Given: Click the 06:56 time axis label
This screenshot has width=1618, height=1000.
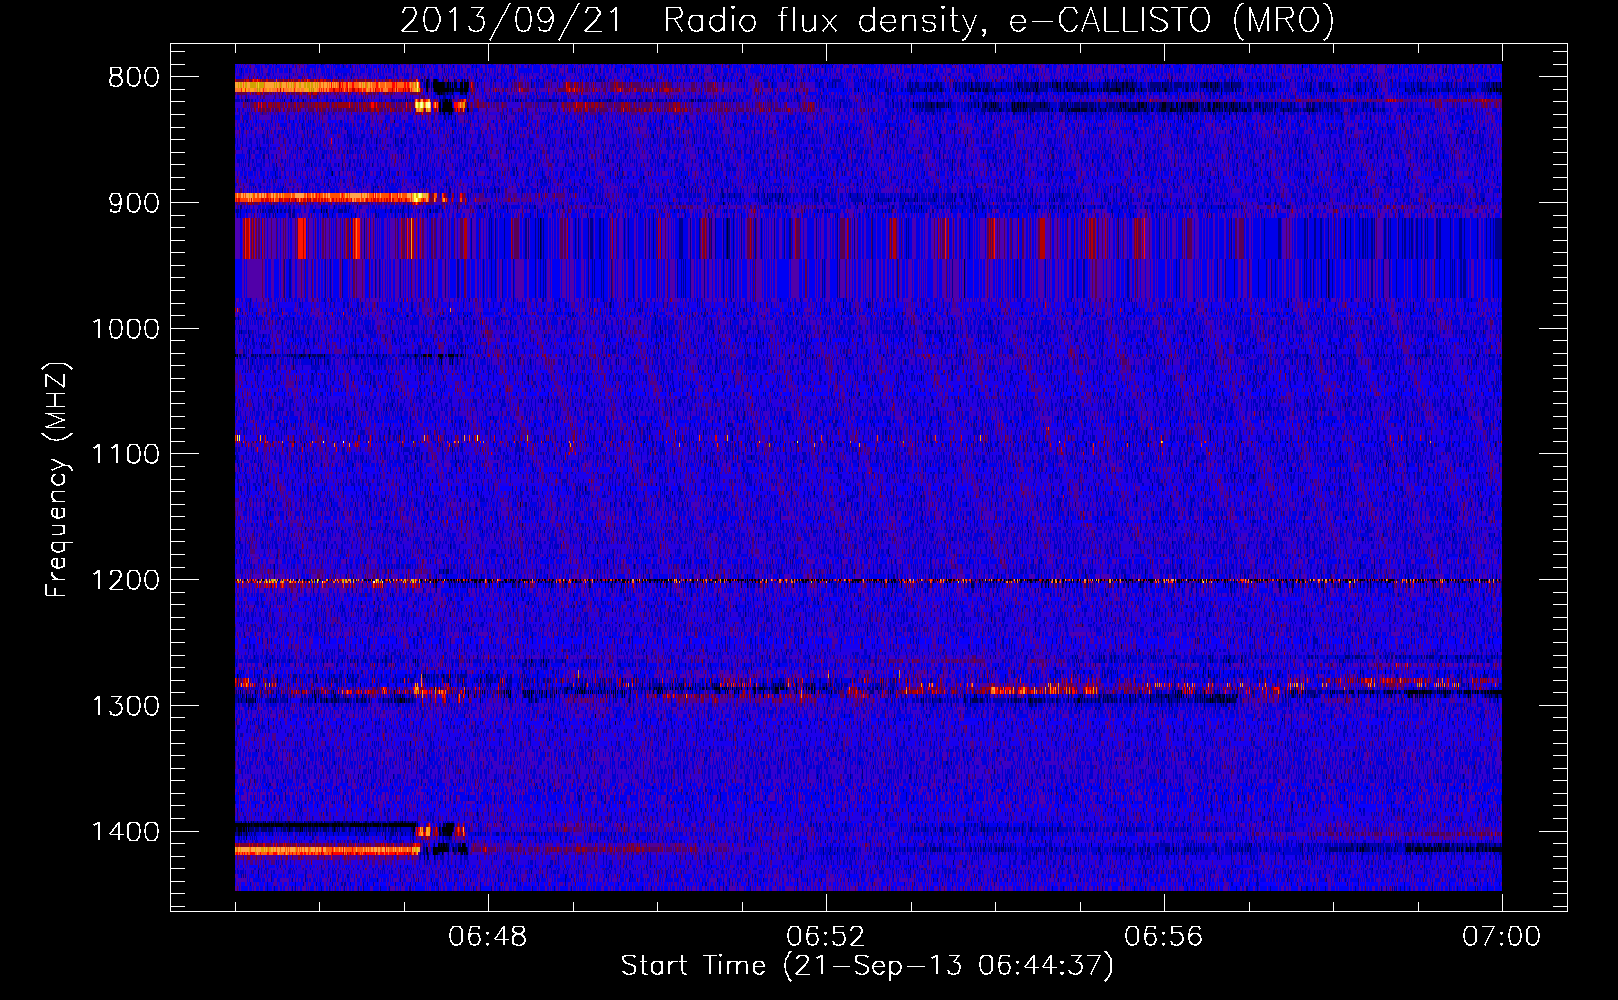Looking at the screenshot, I should tap(1163, 937).
